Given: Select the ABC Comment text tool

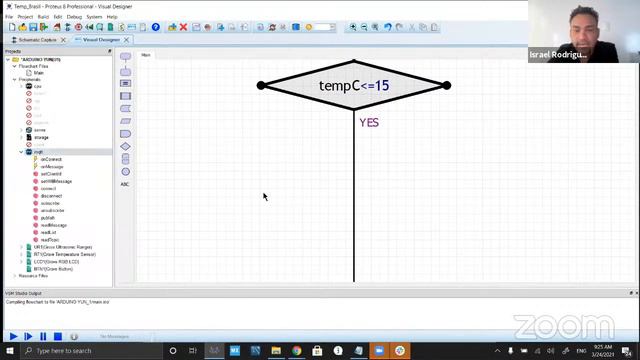Looking at the screenshot, I should click(x=125, y=184).
